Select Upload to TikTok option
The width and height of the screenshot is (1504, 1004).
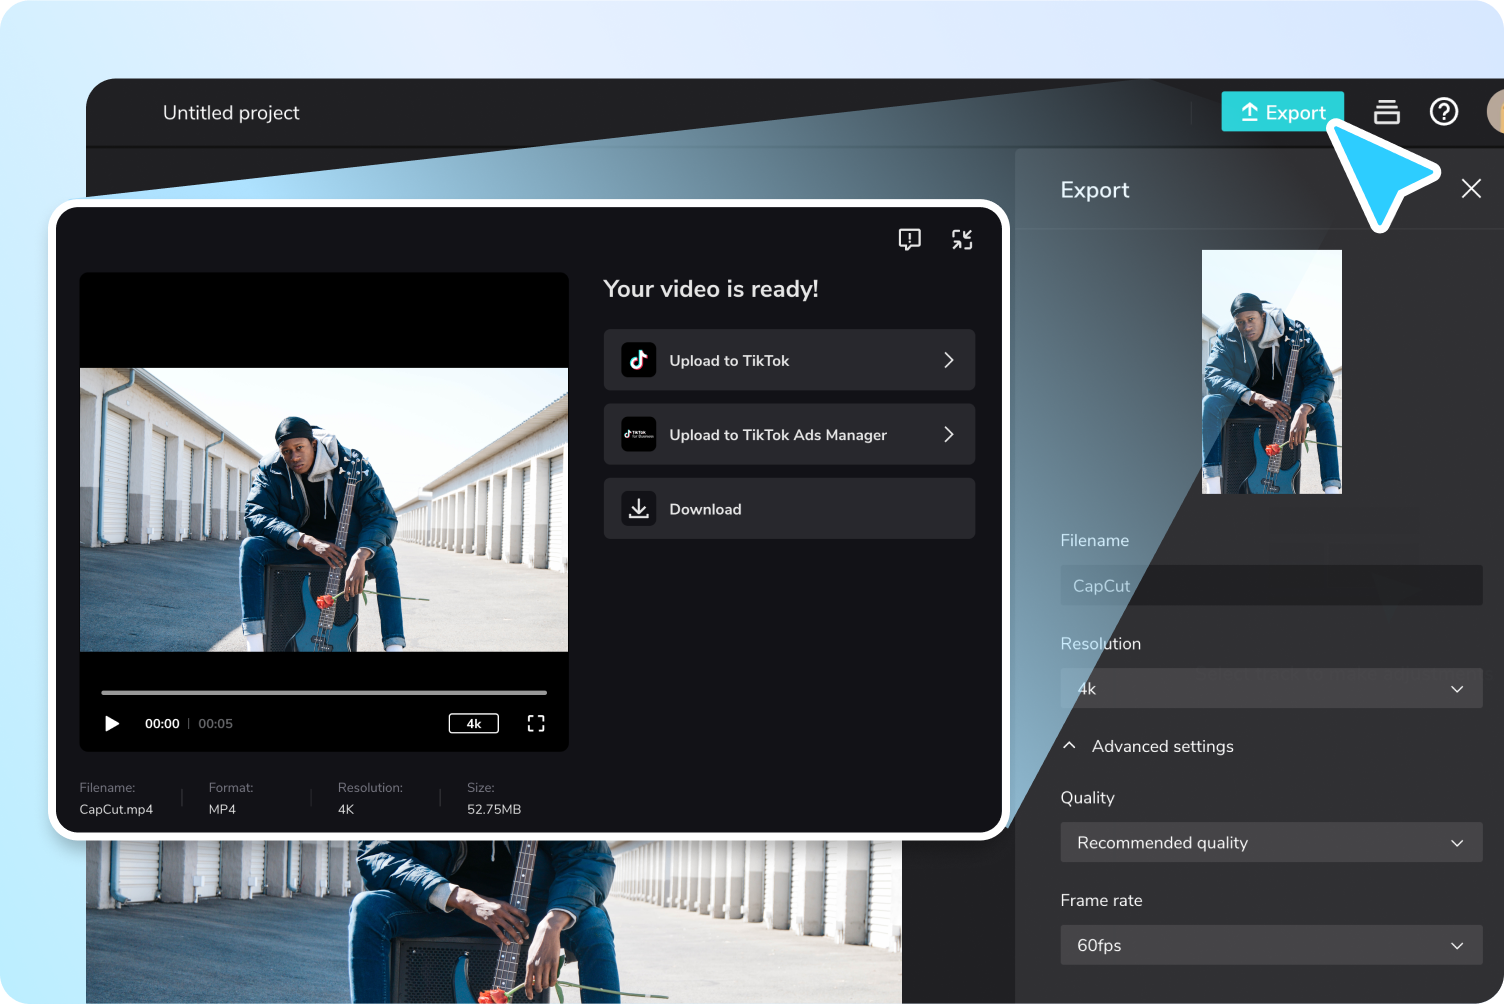[789, 360]
